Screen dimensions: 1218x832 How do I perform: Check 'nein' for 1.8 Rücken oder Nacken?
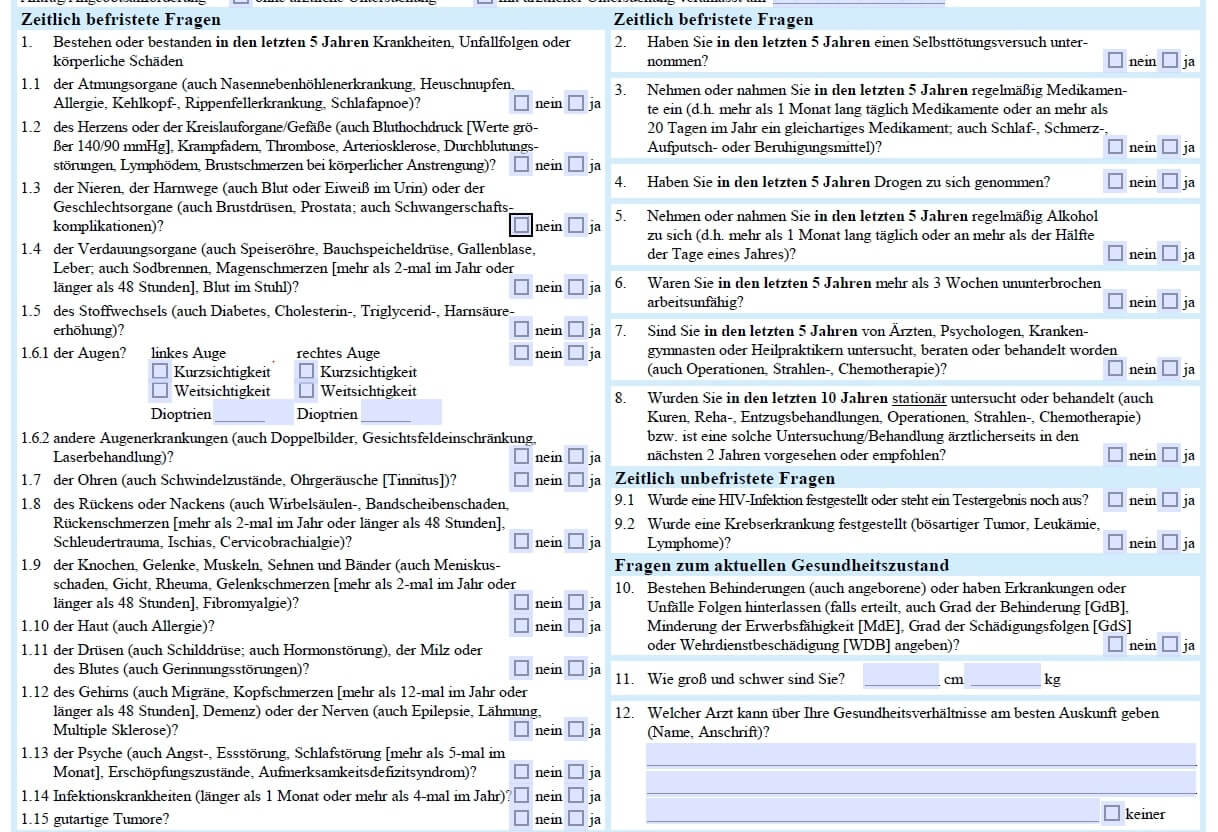click(522, 541)
